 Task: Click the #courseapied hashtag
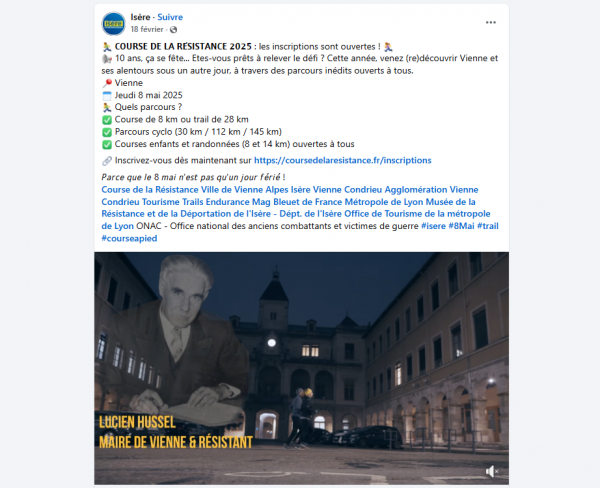click(x=129, y=238)
